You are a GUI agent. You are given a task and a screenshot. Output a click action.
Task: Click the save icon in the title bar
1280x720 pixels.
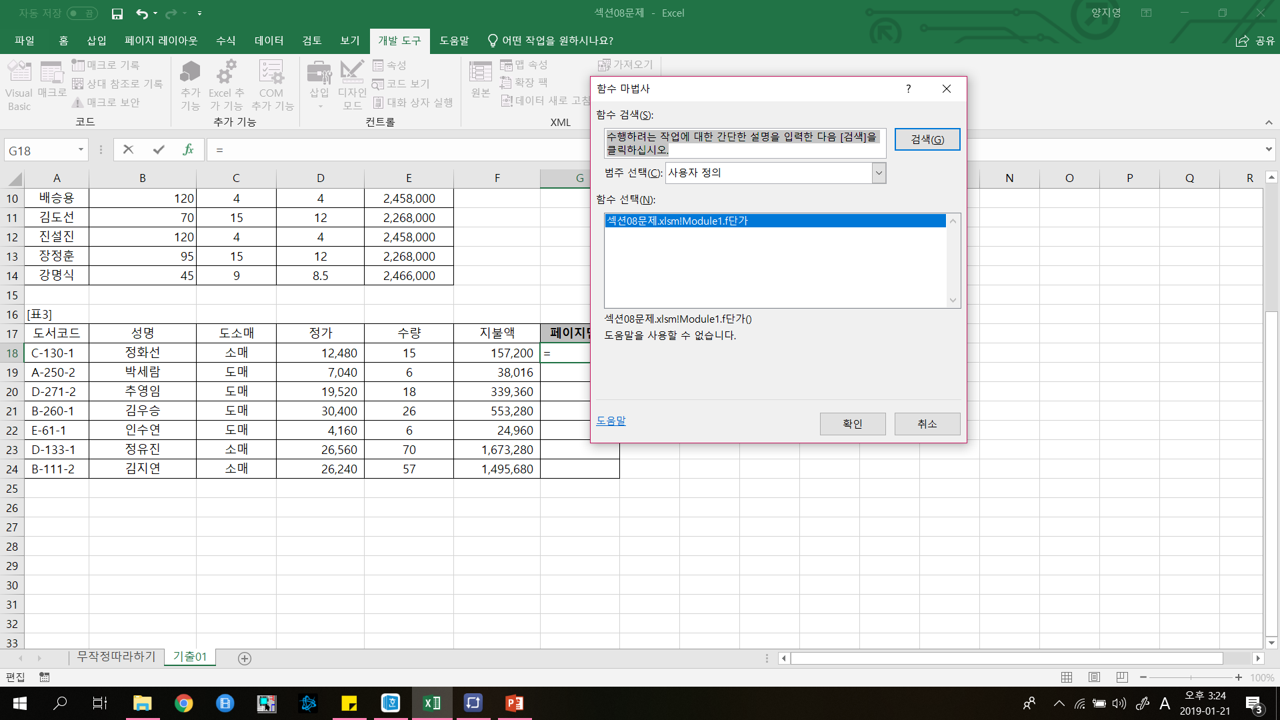click(117, 14)
